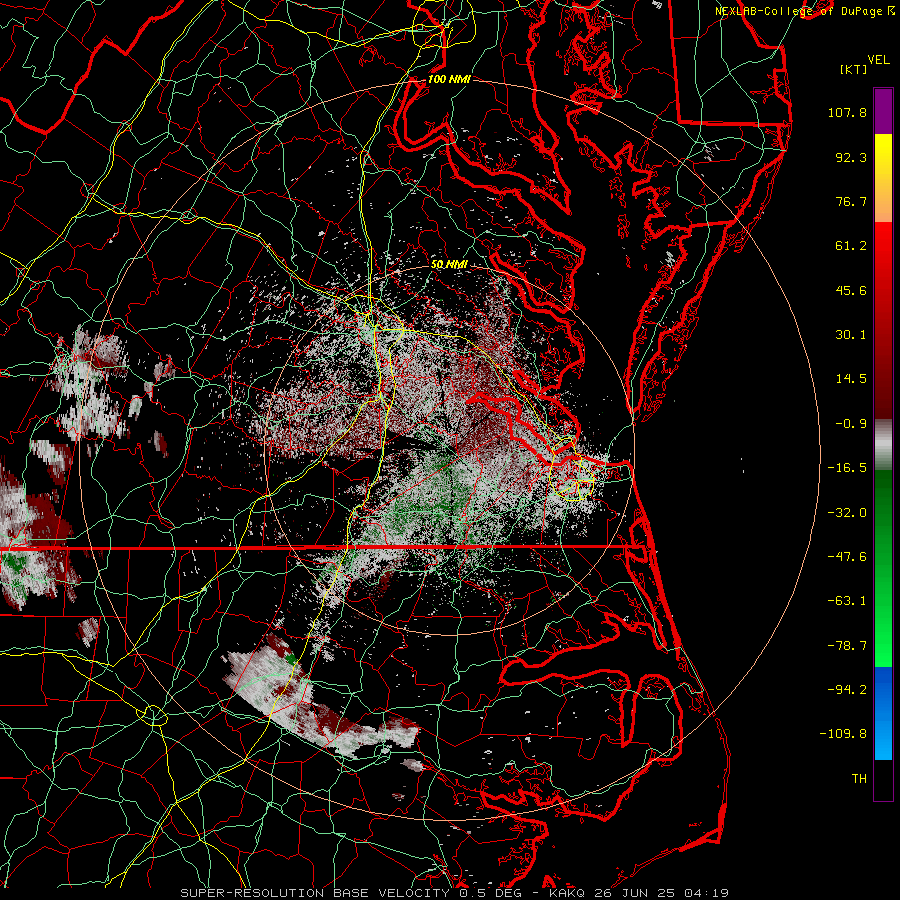Pick the black TH segment of the color bar
This screenshot has width=900, height=900.
[x=883, y=780]
